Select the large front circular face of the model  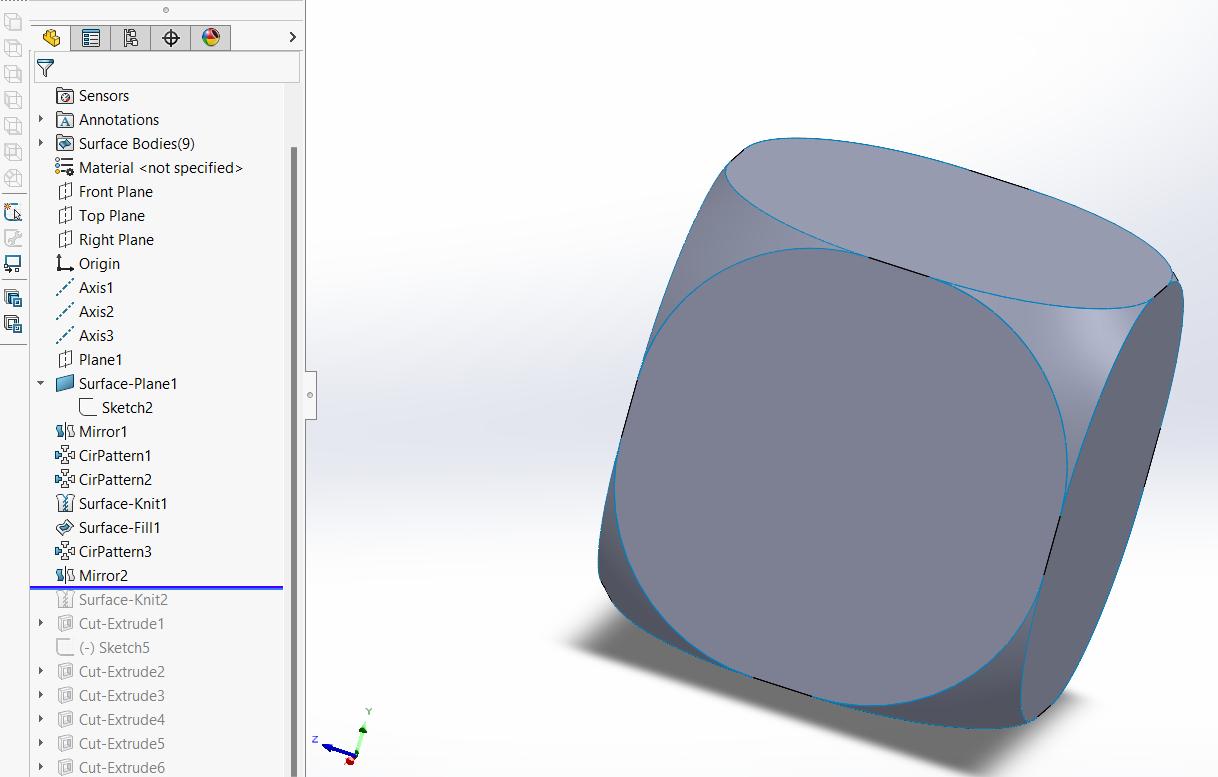840,475
